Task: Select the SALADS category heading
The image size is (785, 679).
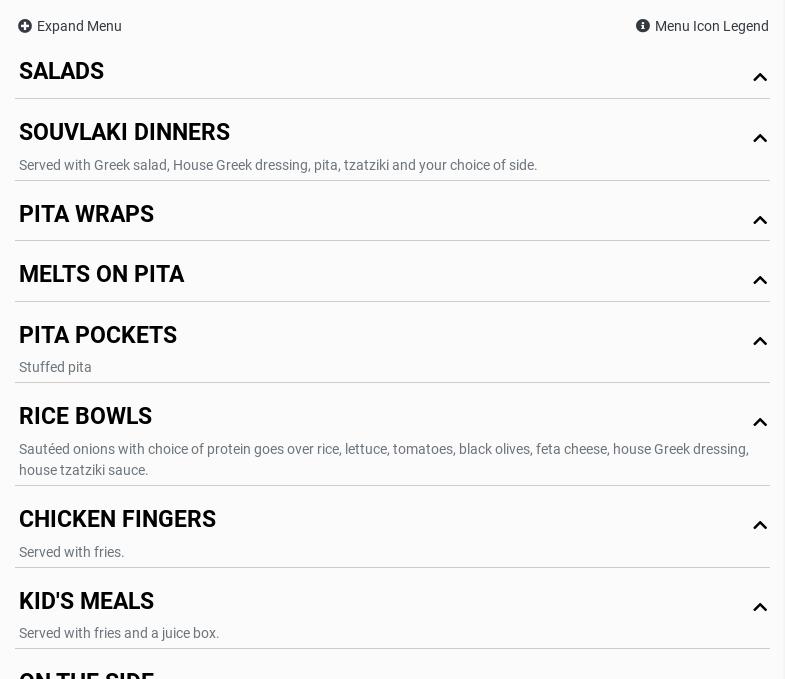Action: coord(62,72)
